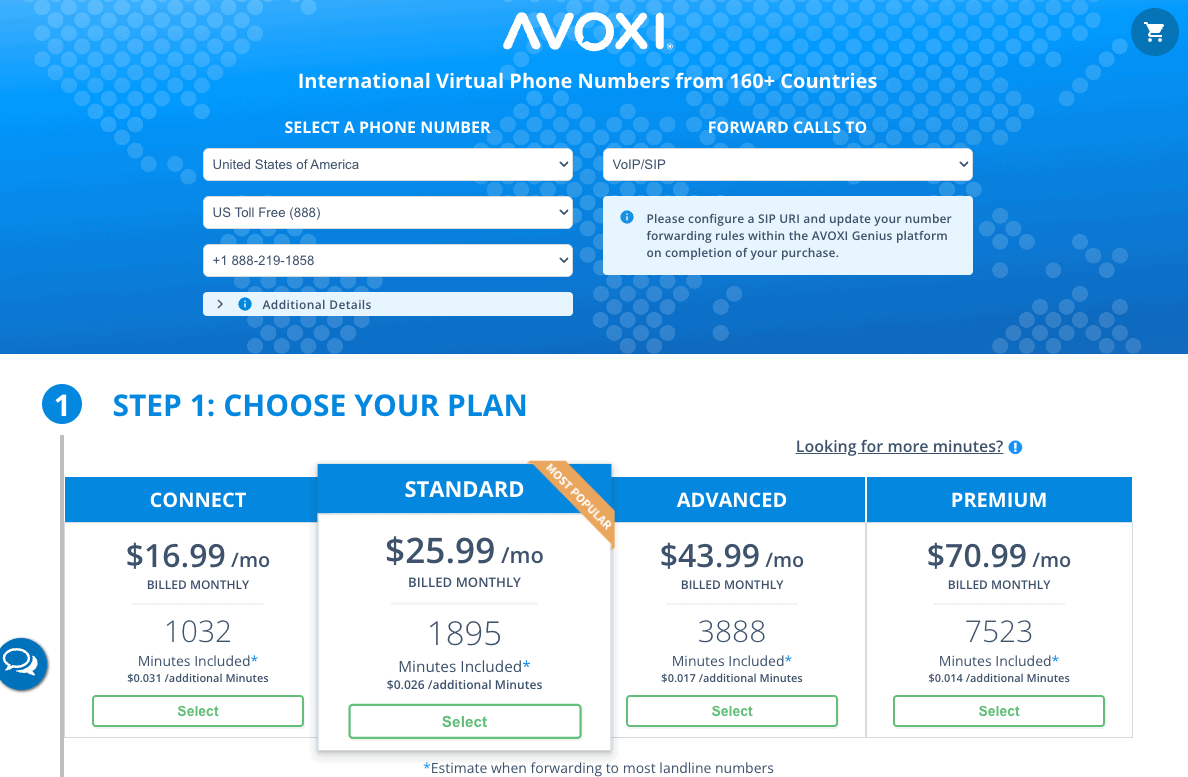Open the VoIP/SIP forwarding destination dropdown
1188x777 pixels.
[x=788, y=164]
